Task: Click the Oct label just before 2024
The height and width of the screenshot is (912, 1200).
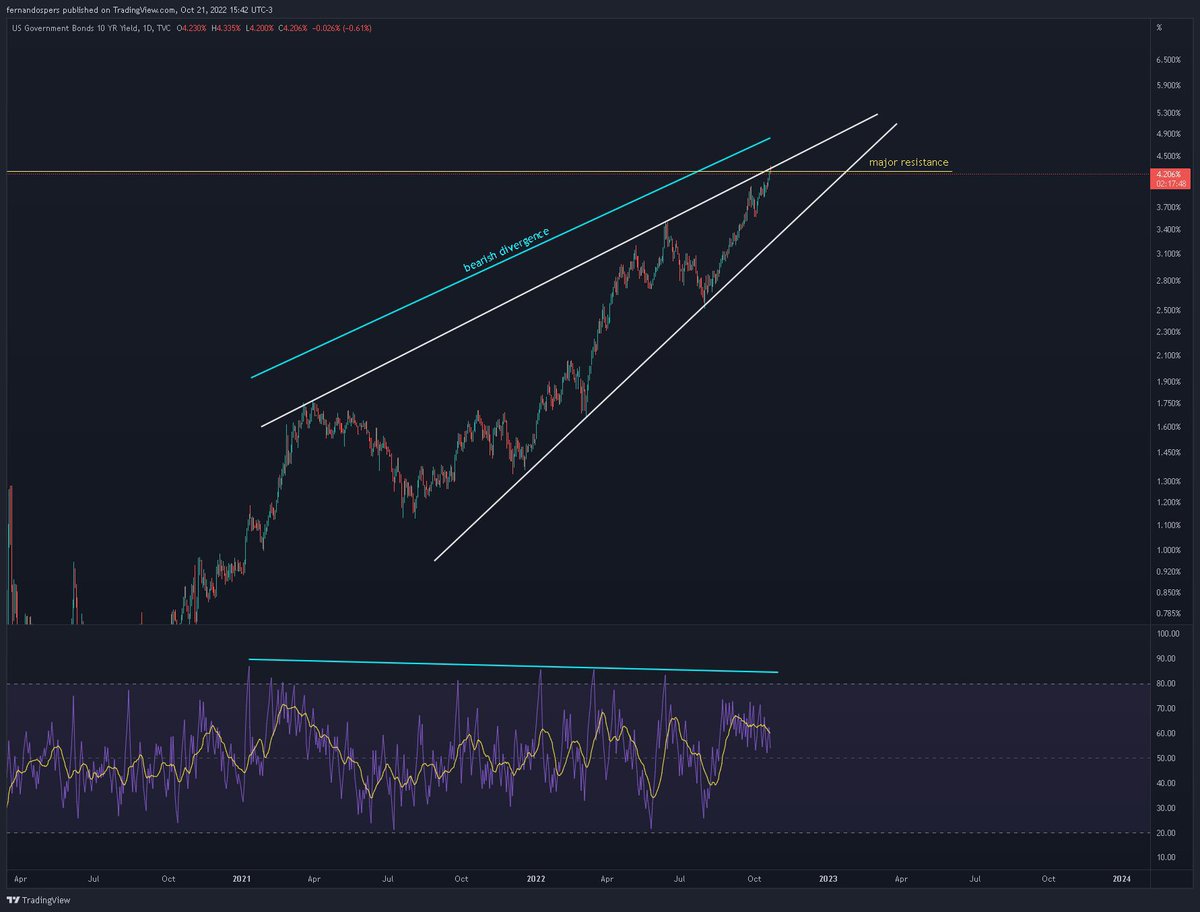Action: (1048, 879)
